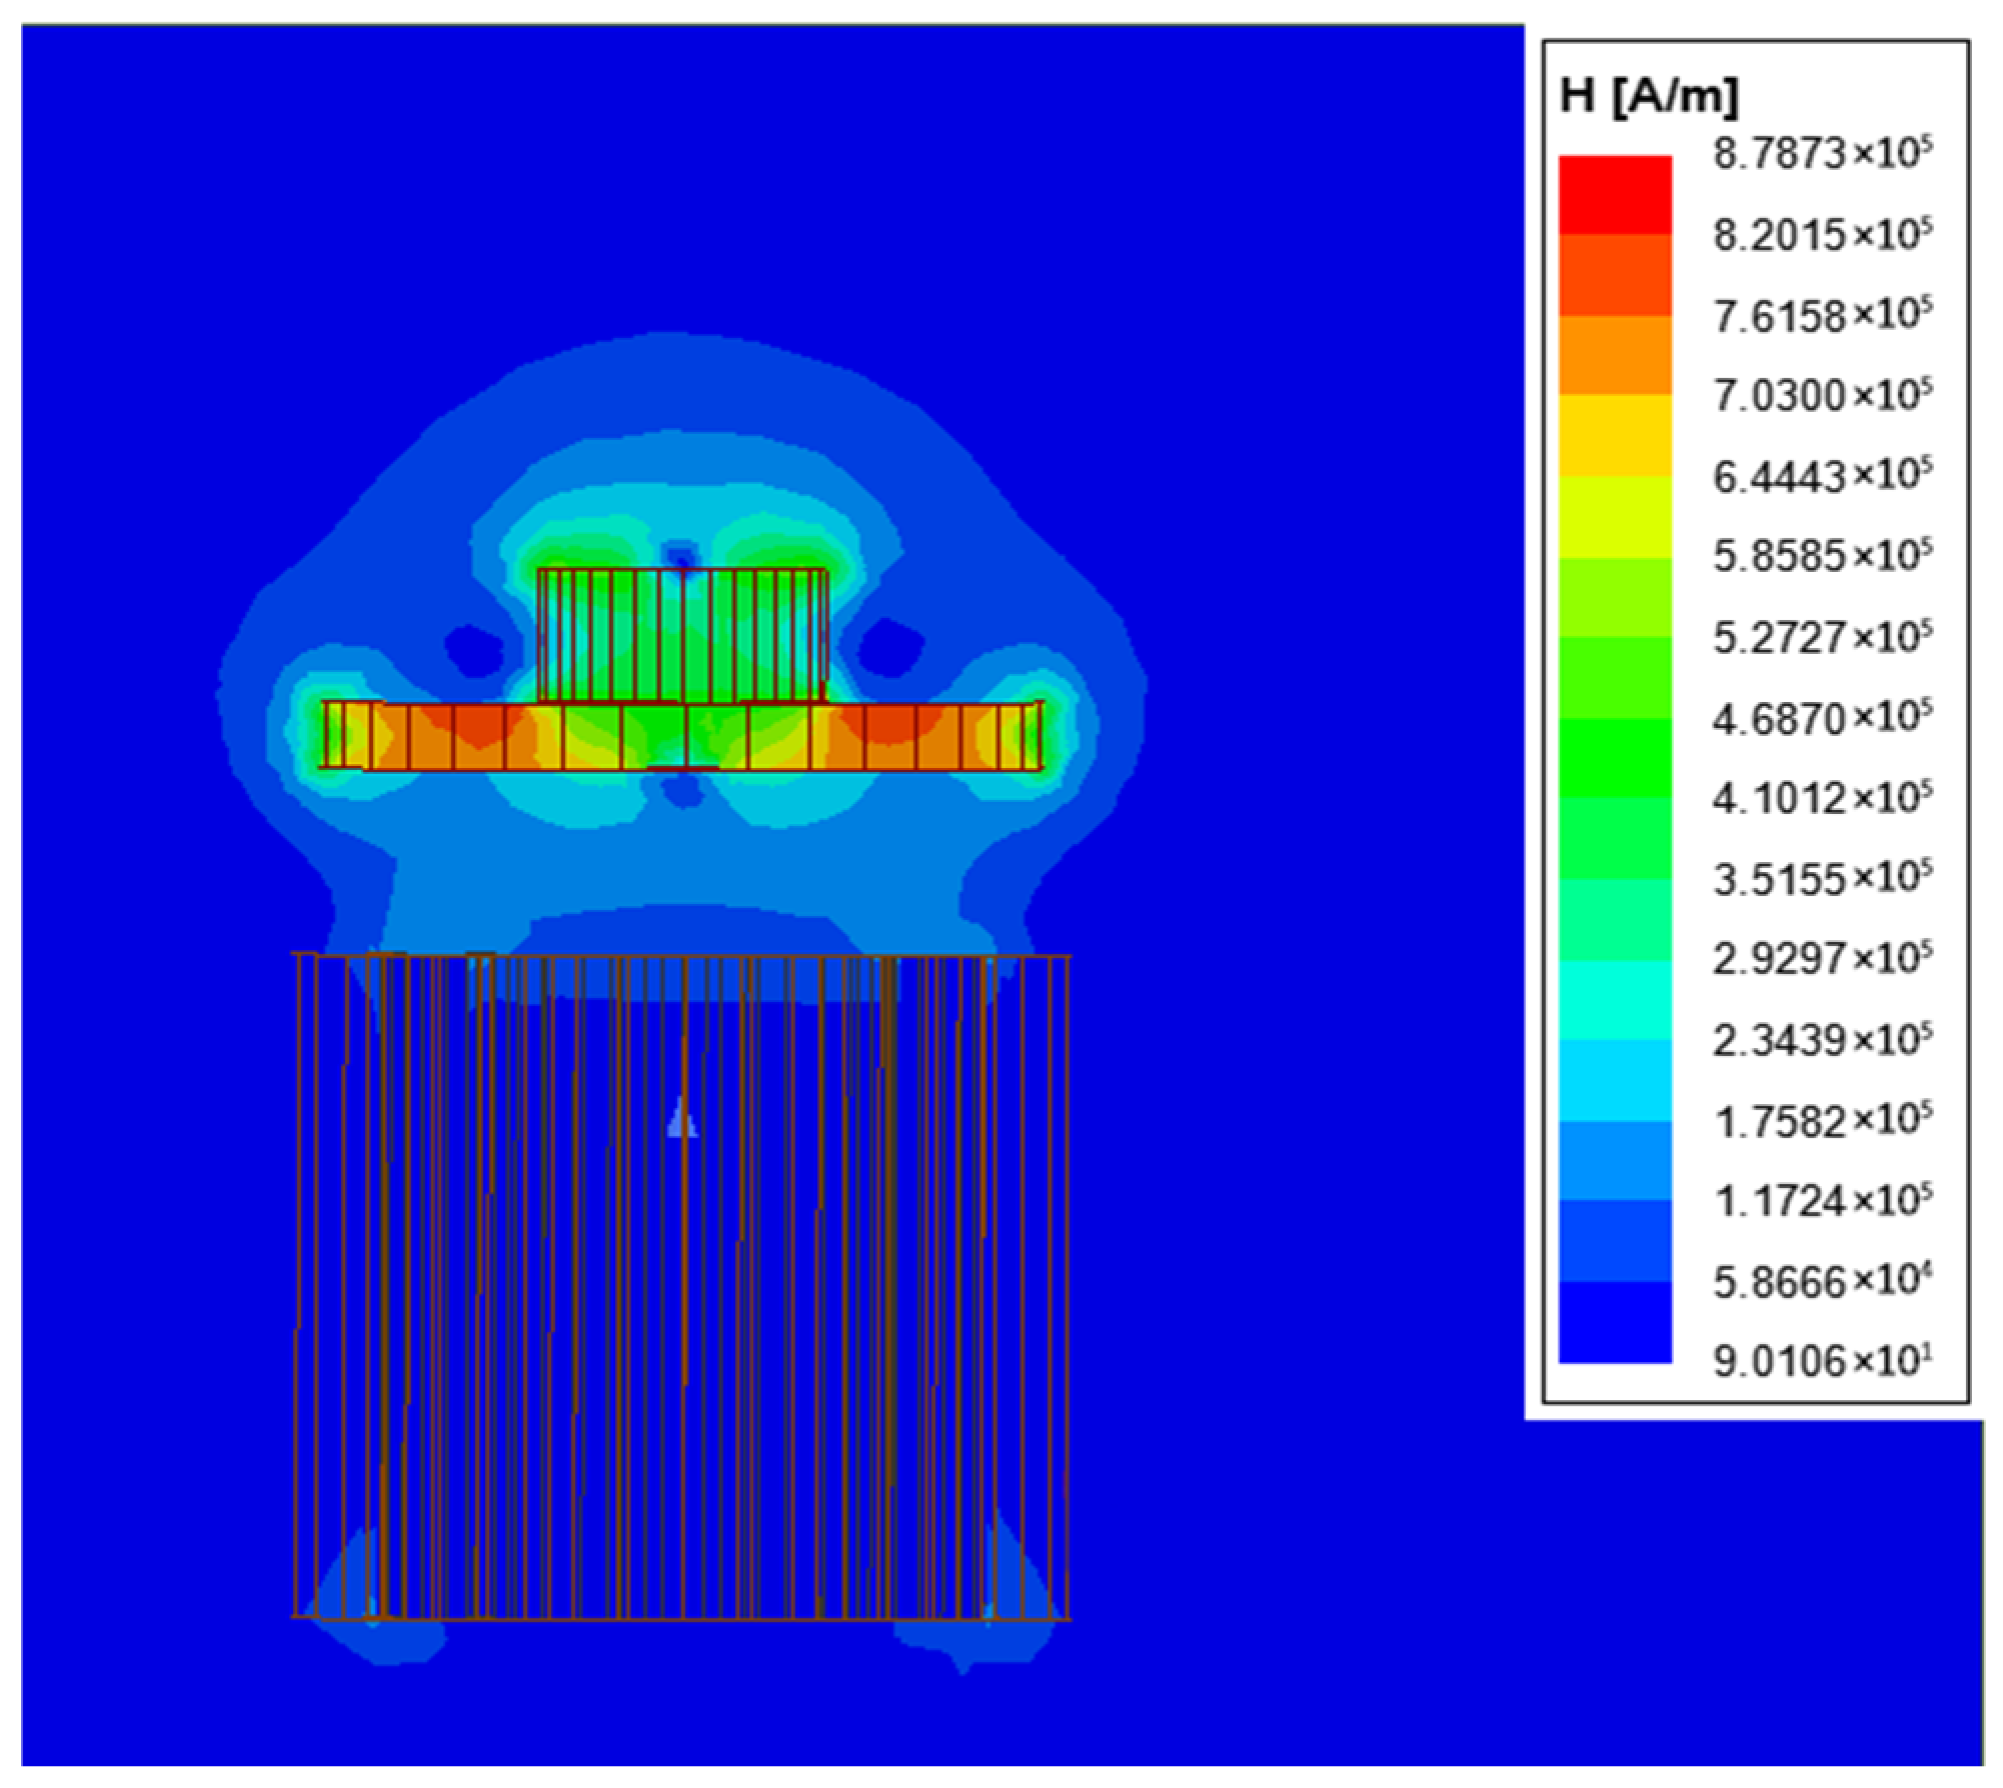This screenshot has height=1788, width=2003.
Task: Click the darkest blue bottom legend band
Action: [x=1614, y=1321]
